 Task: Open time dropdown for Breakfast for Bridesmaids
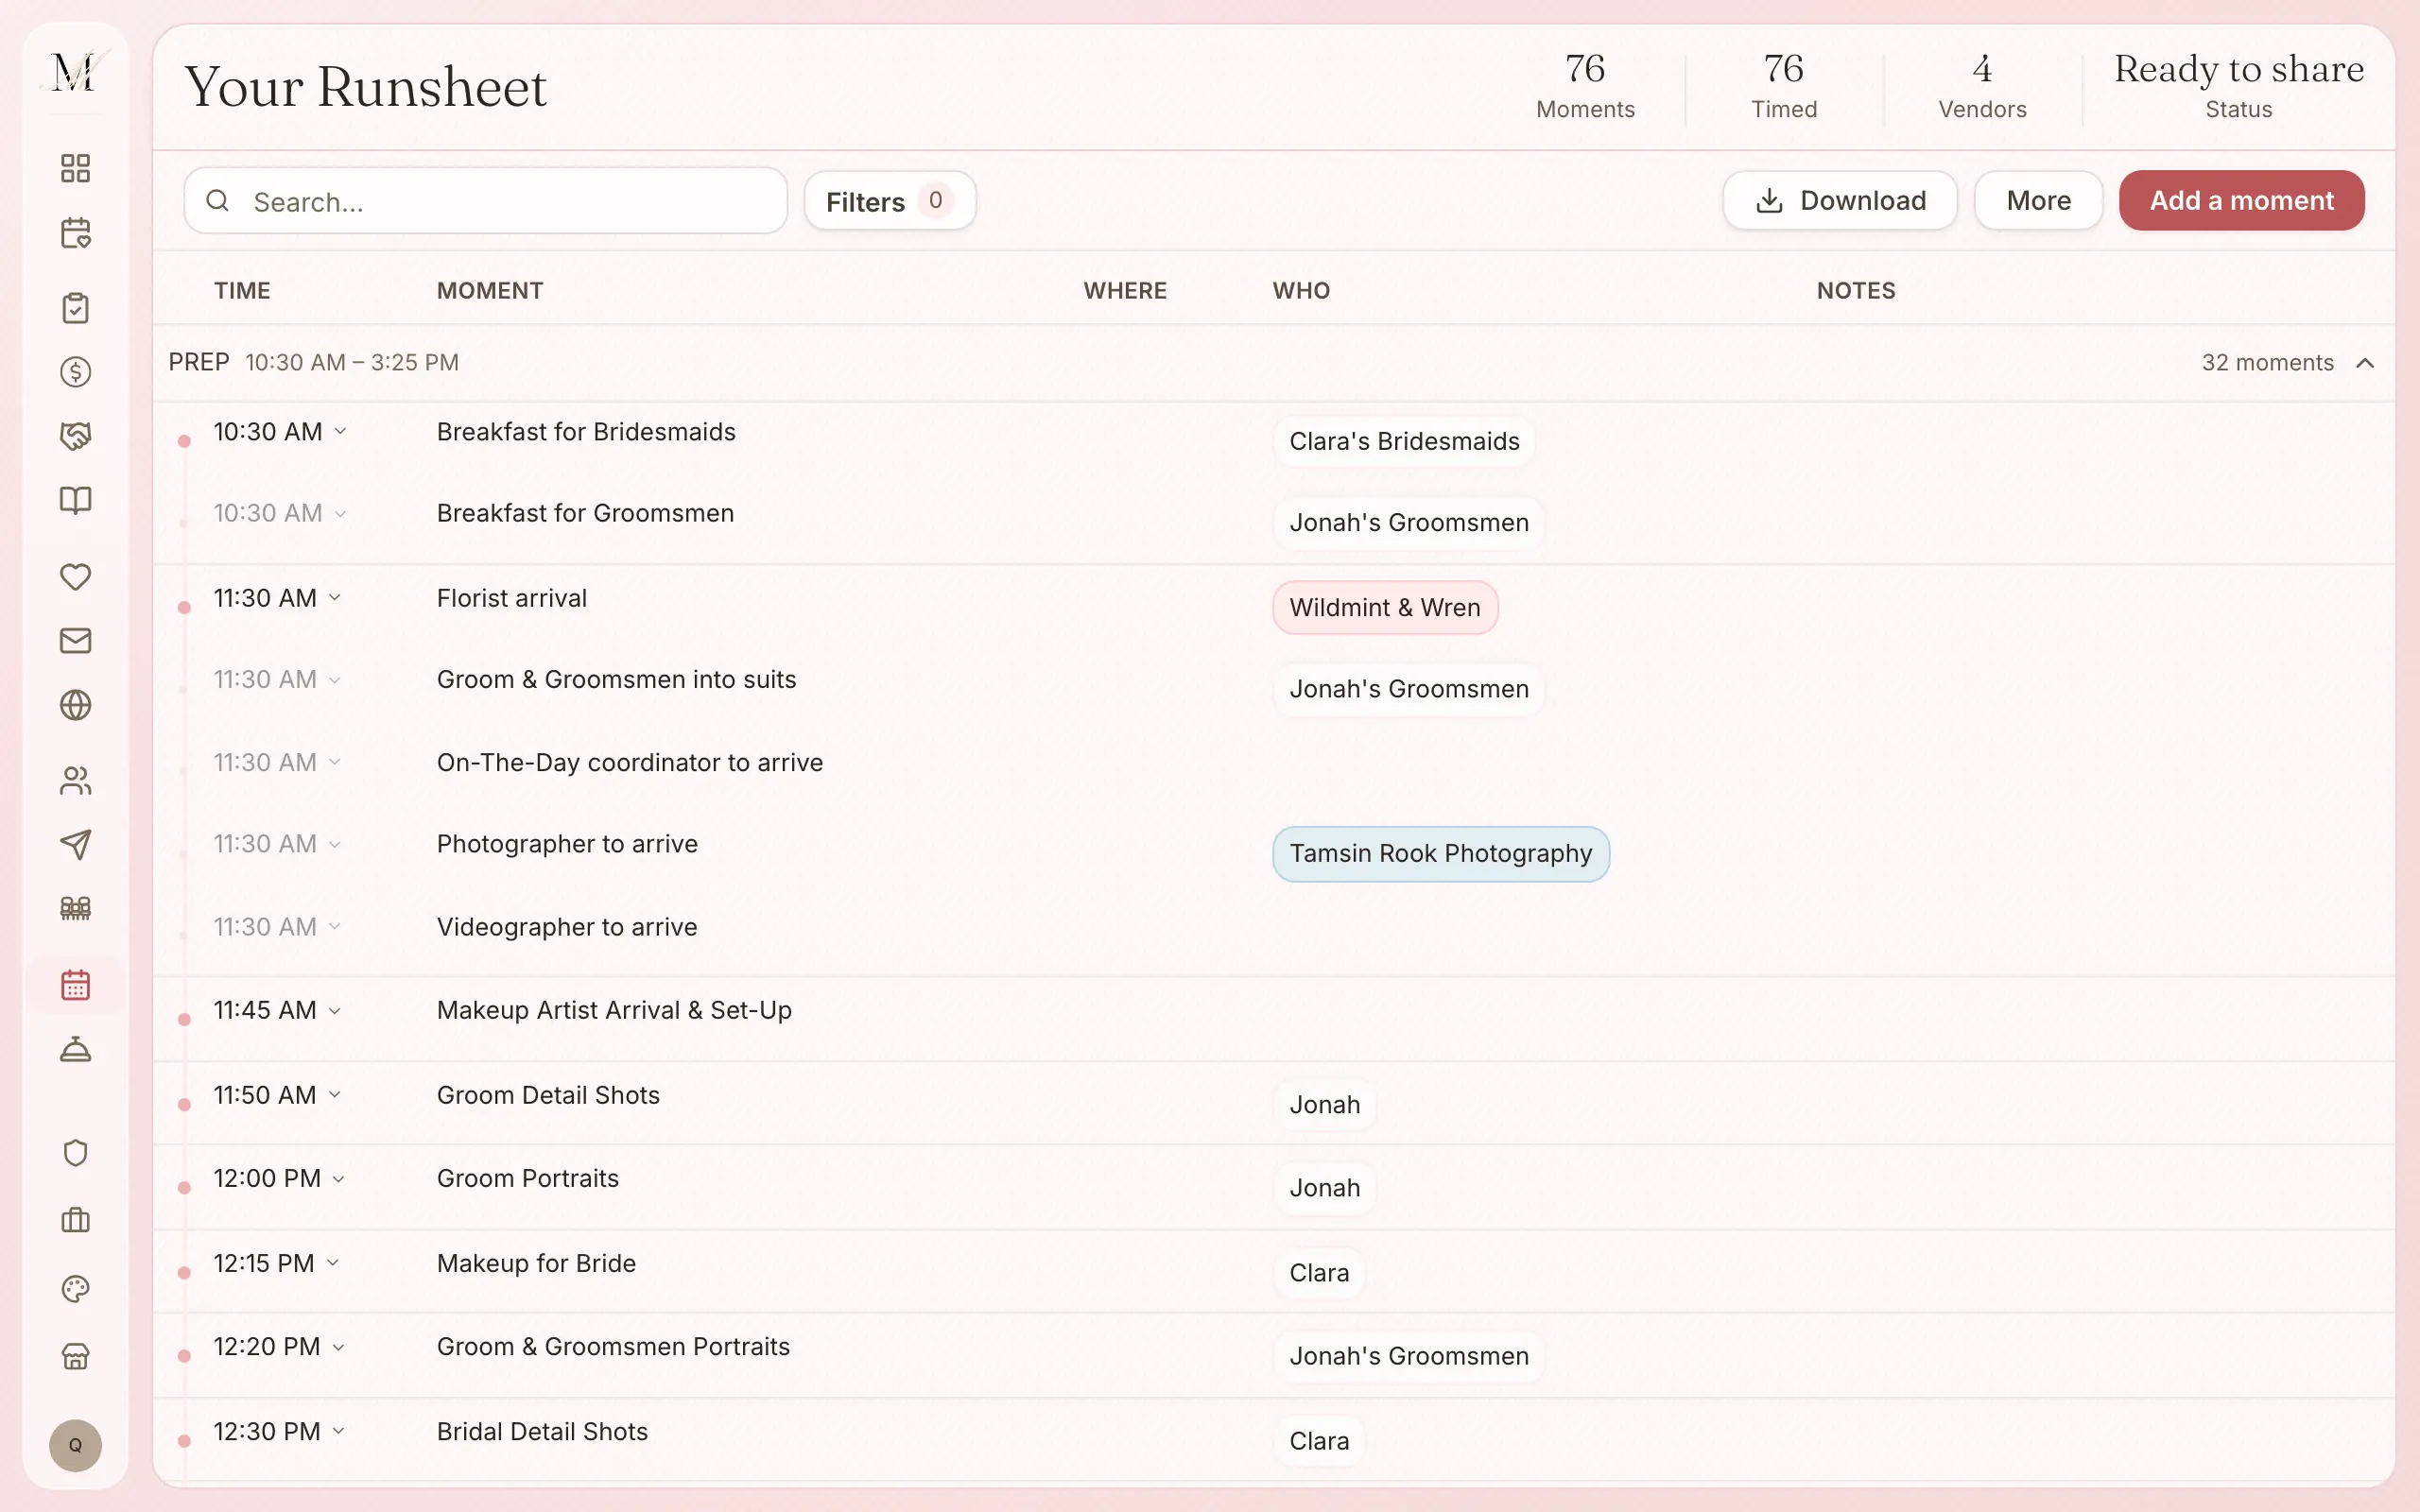[340, 431]
